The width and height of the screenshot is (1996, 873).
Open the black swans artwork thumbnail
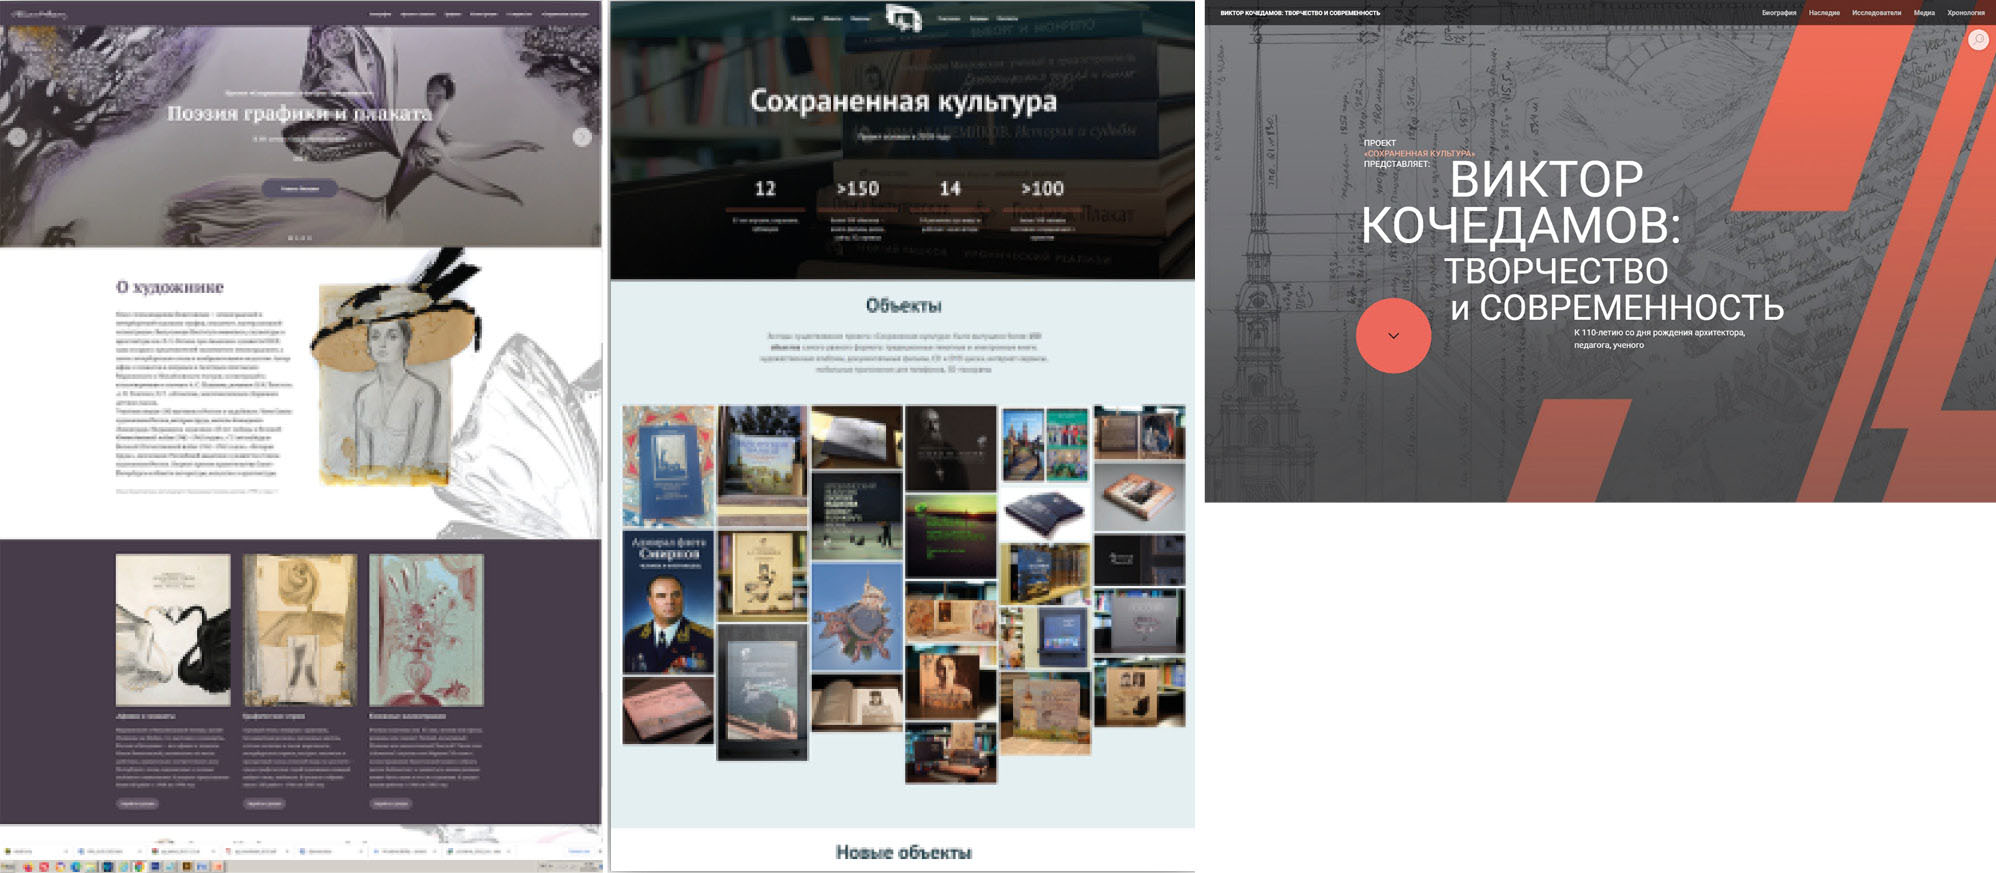pos(173,631)
